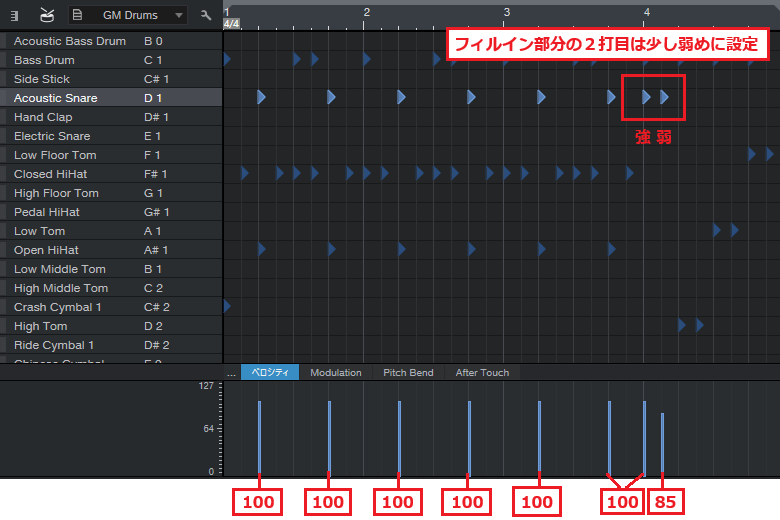Click the softer second fill-in snare note
780x520 pixels.
tap(665, 97)
